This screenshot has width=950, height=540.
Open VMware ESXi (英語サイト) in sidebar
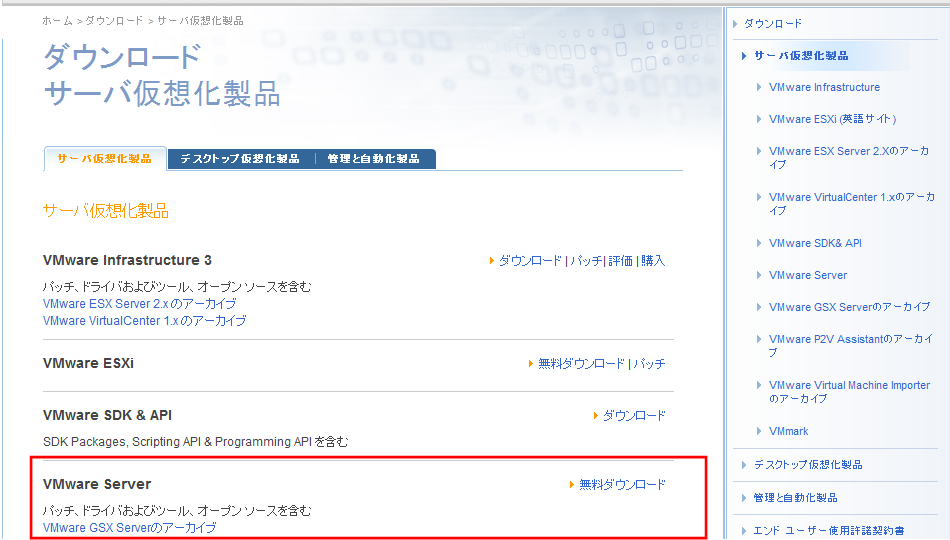[x=832, y=119]
